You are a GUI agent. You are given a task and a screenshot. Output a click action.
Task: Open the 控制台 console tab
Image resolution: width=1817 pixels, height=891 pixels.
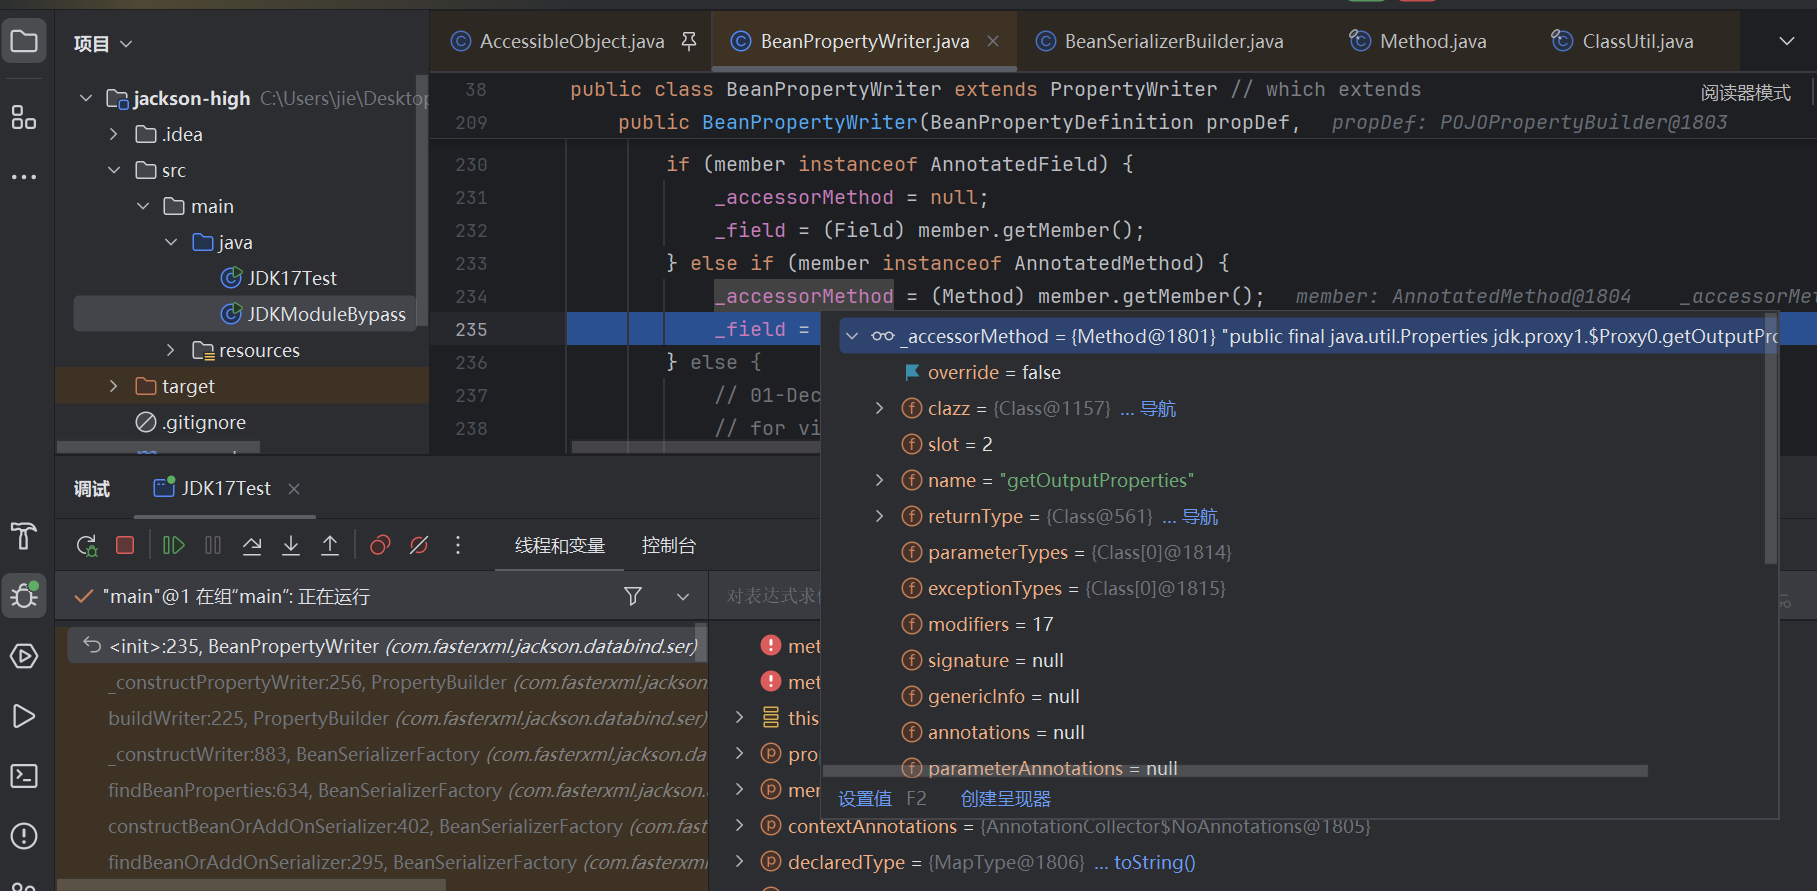(669, 546)
